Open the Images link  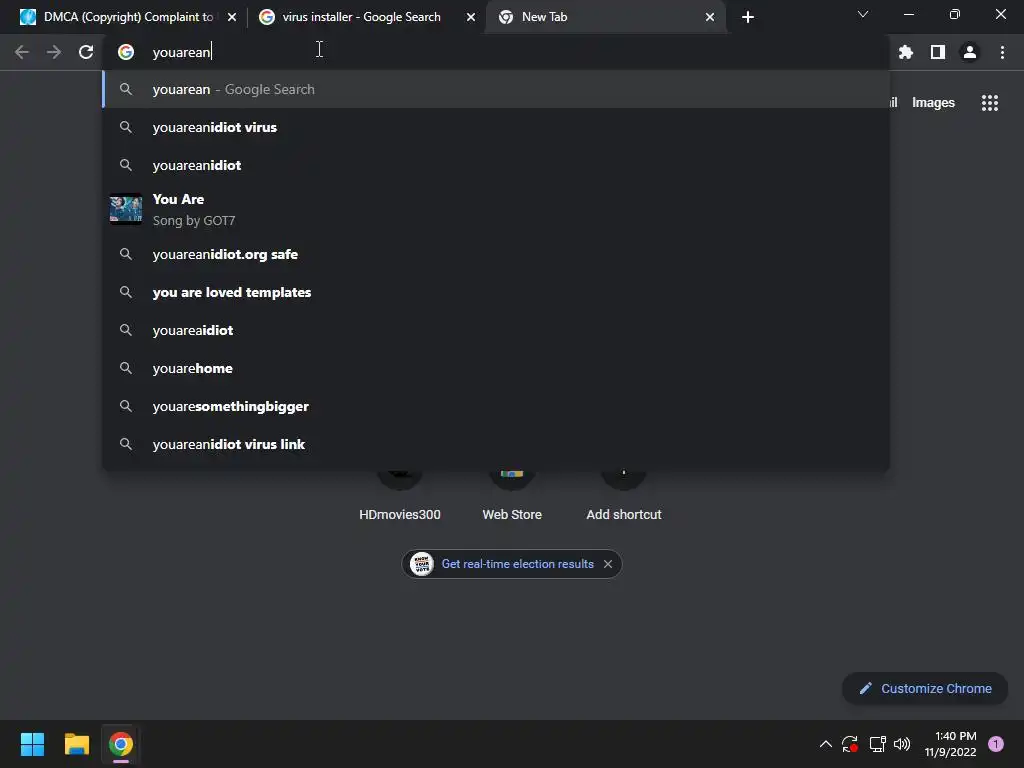(x=933, y=103)
